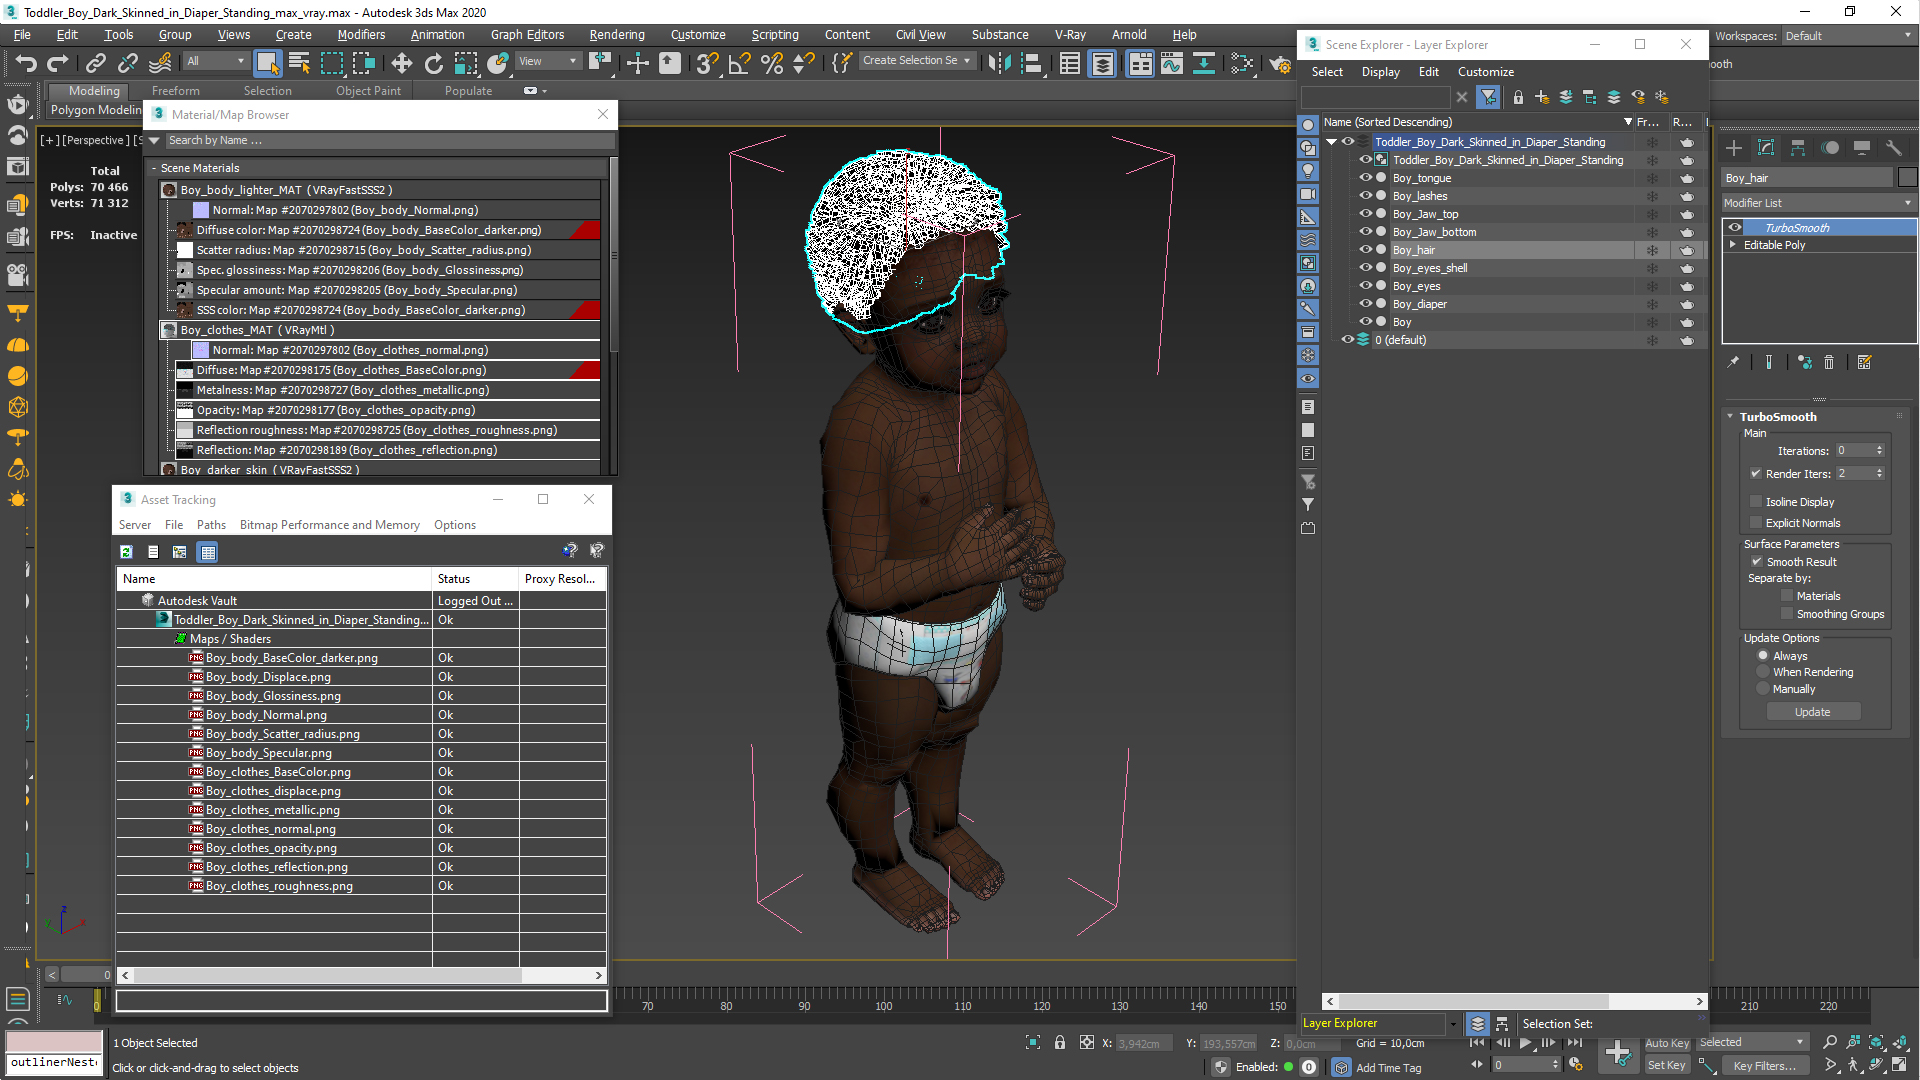Toggle the 3D Snaps button
The width and height of the screenshot is (1920, 1080).
pyautogui.click(x=707, y=64)
